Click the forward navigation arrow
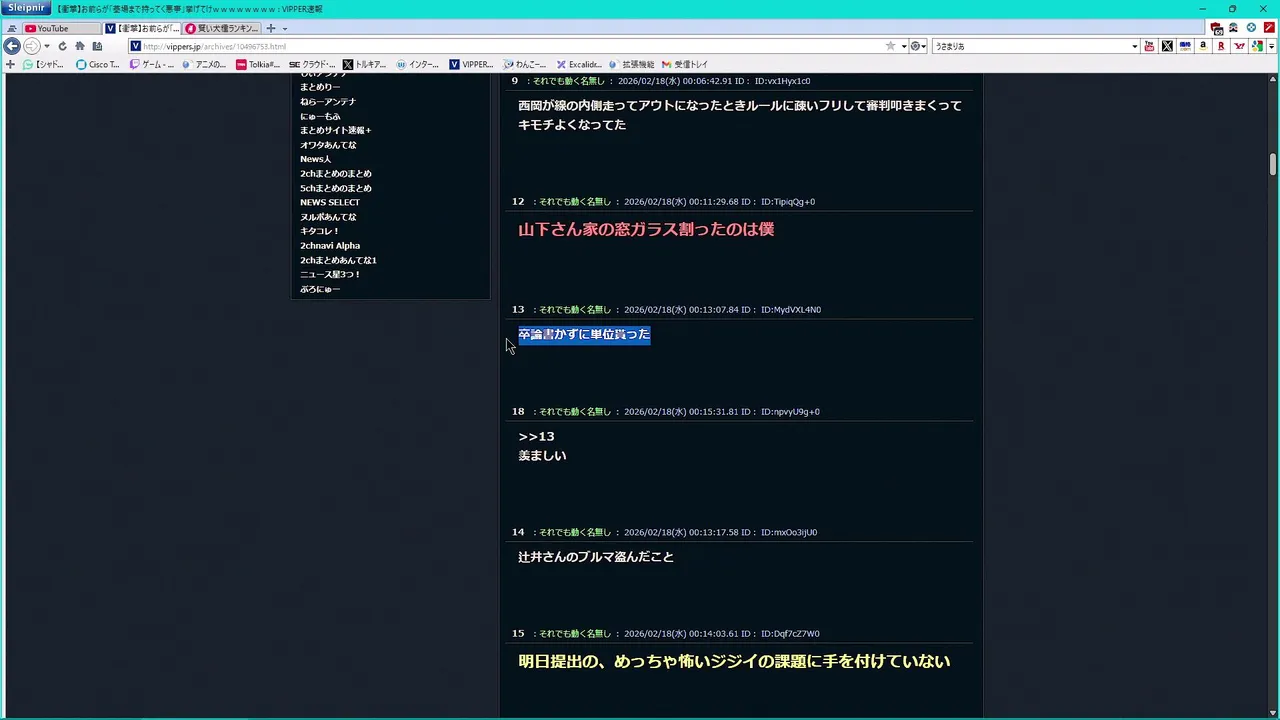 31,46
